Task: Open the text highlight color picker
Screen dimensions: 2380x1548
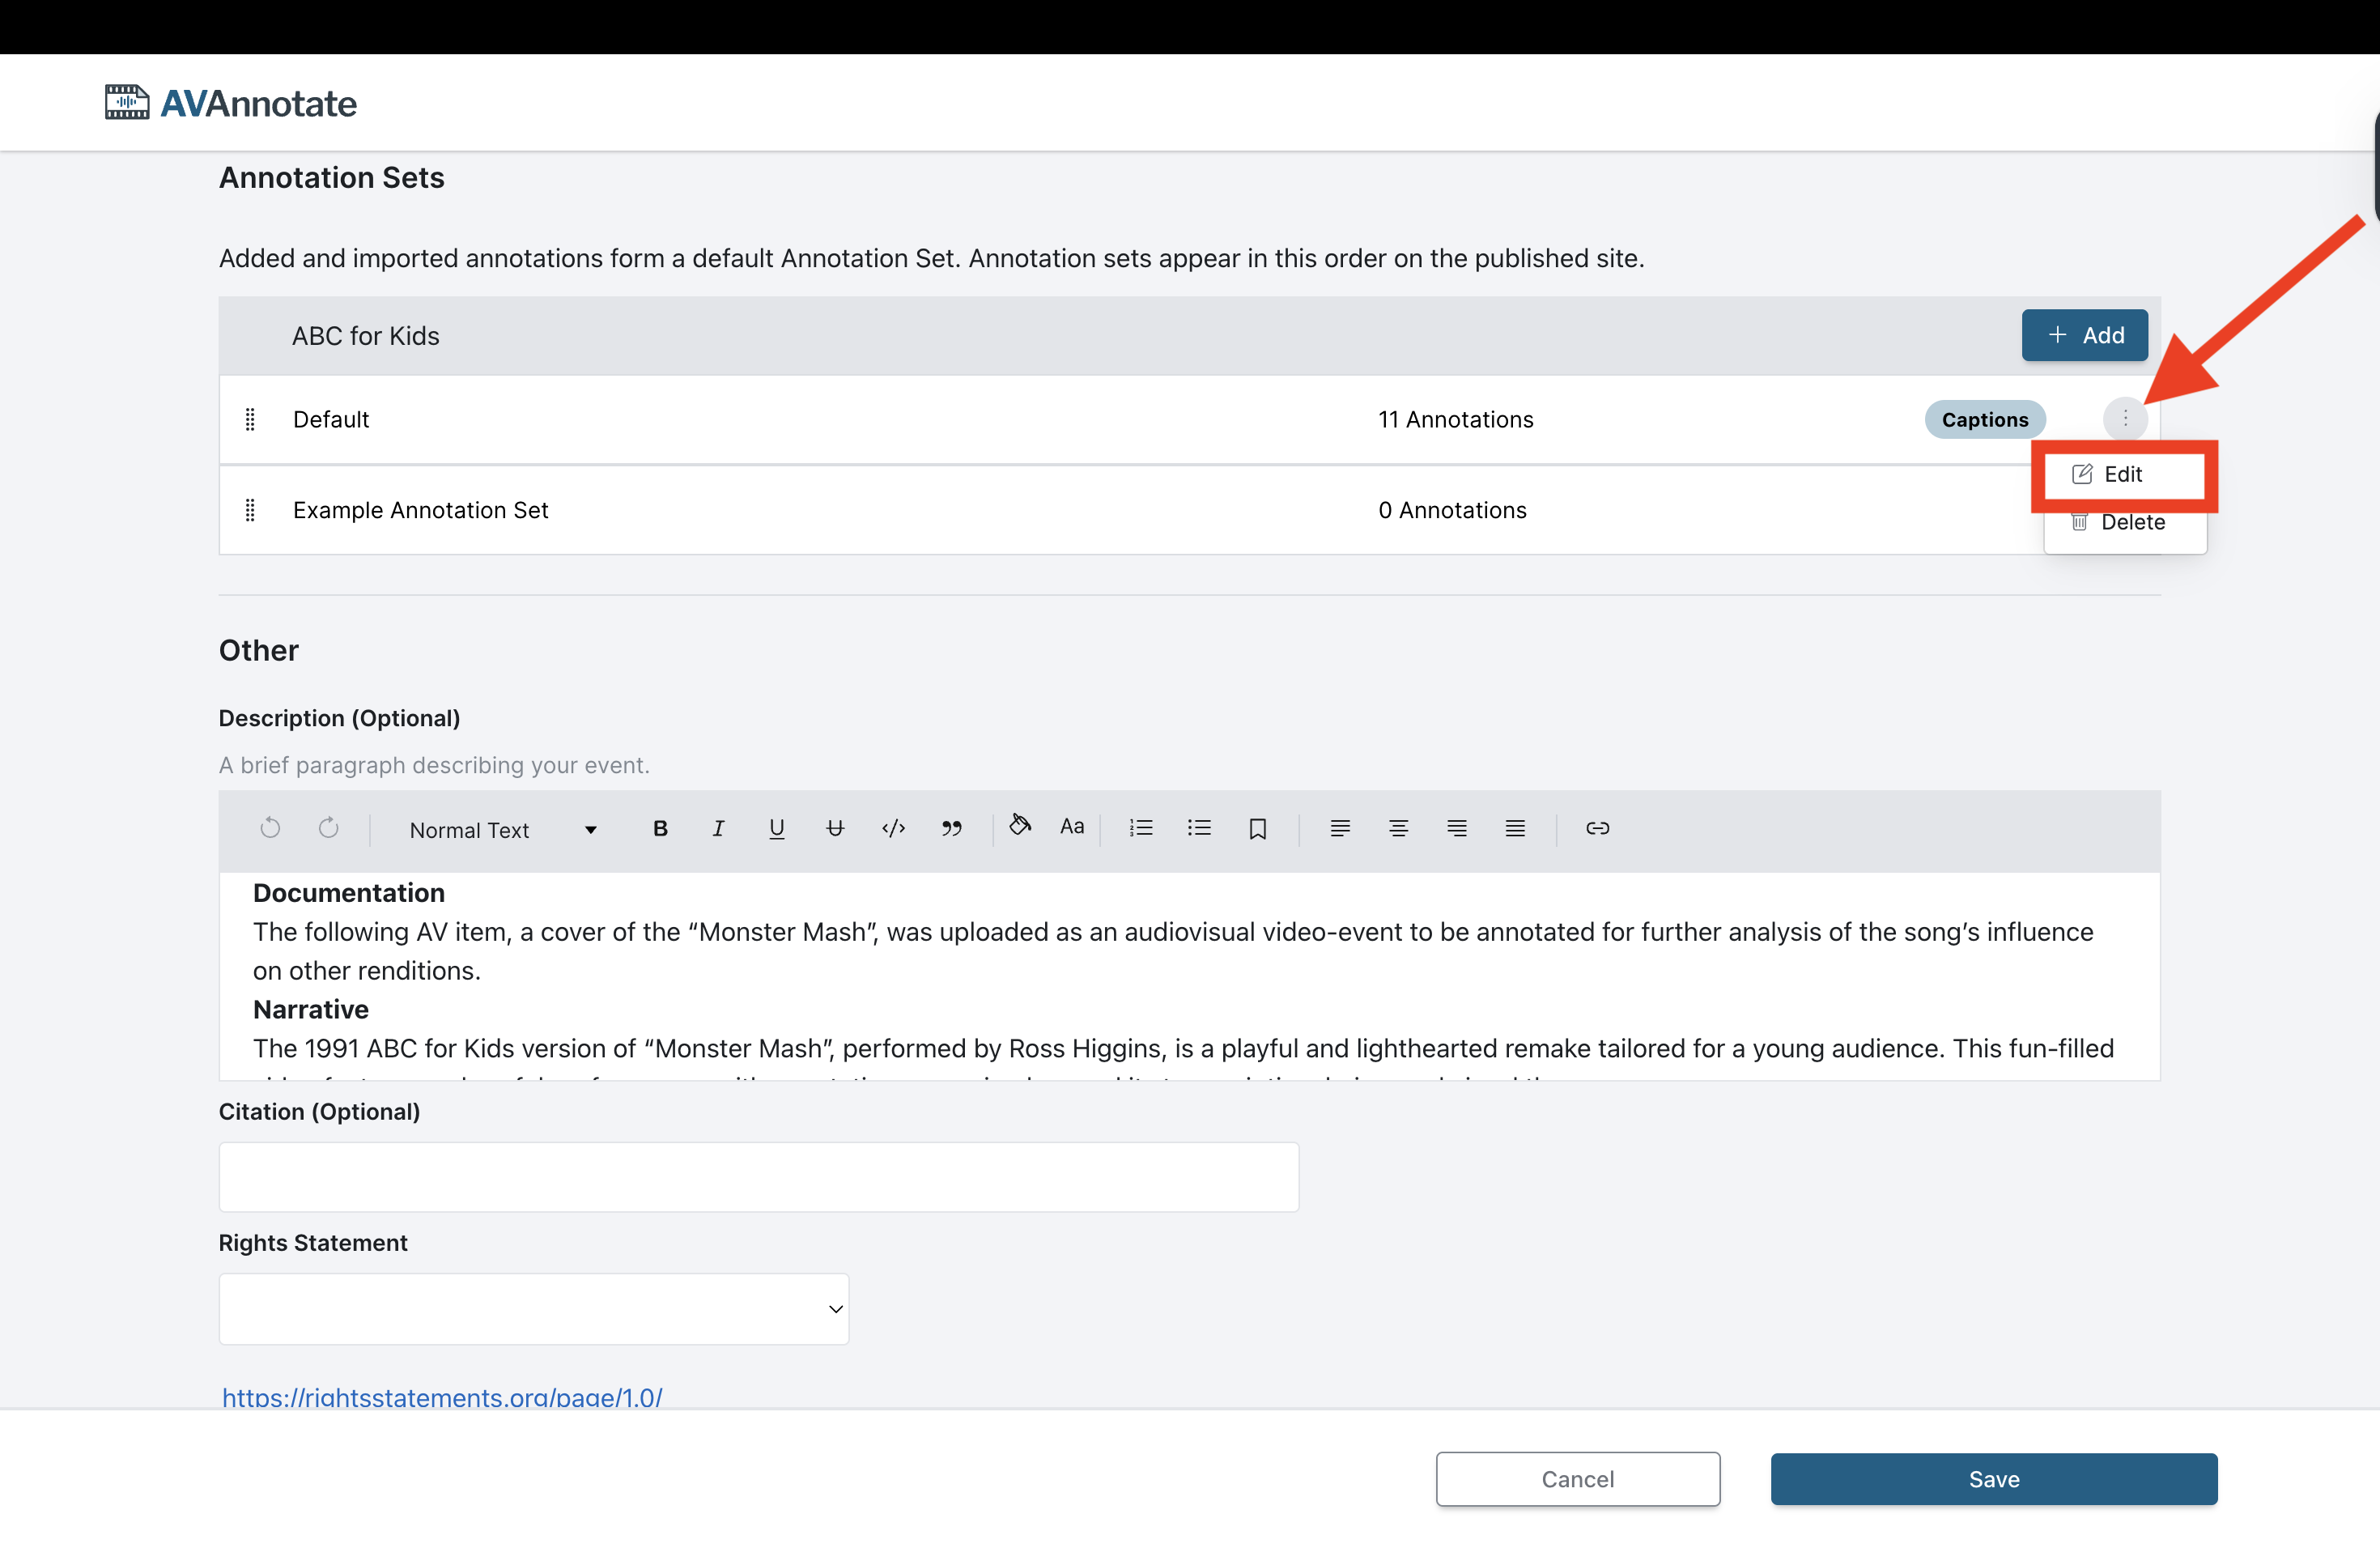Action: (x=1019, y=825)
